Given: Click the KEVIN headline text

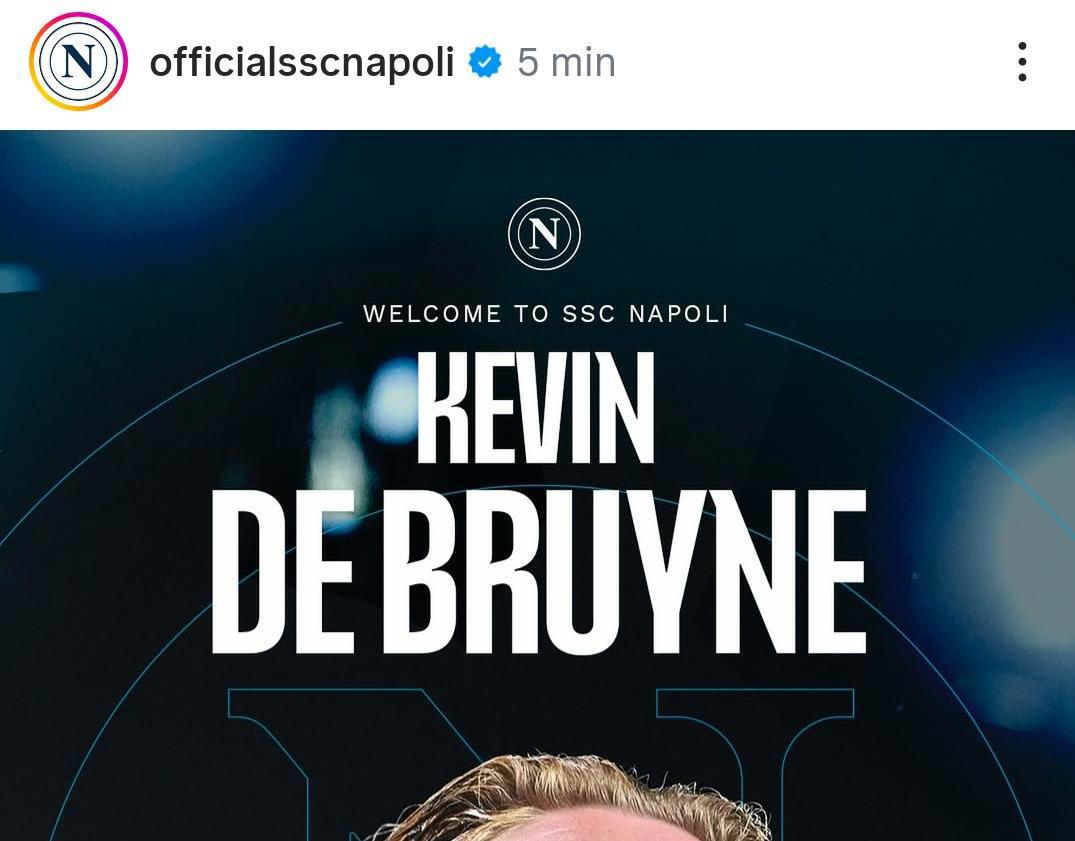Looking at the screenshot, I should click(535, 408).
